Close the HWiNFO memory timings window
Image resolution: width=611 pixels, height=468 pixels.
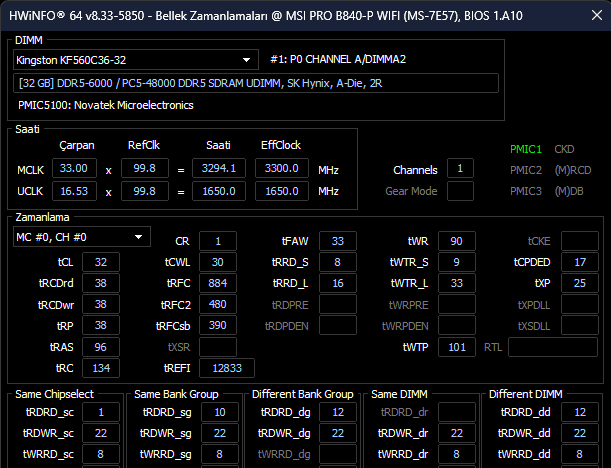[x=597, y=15]
